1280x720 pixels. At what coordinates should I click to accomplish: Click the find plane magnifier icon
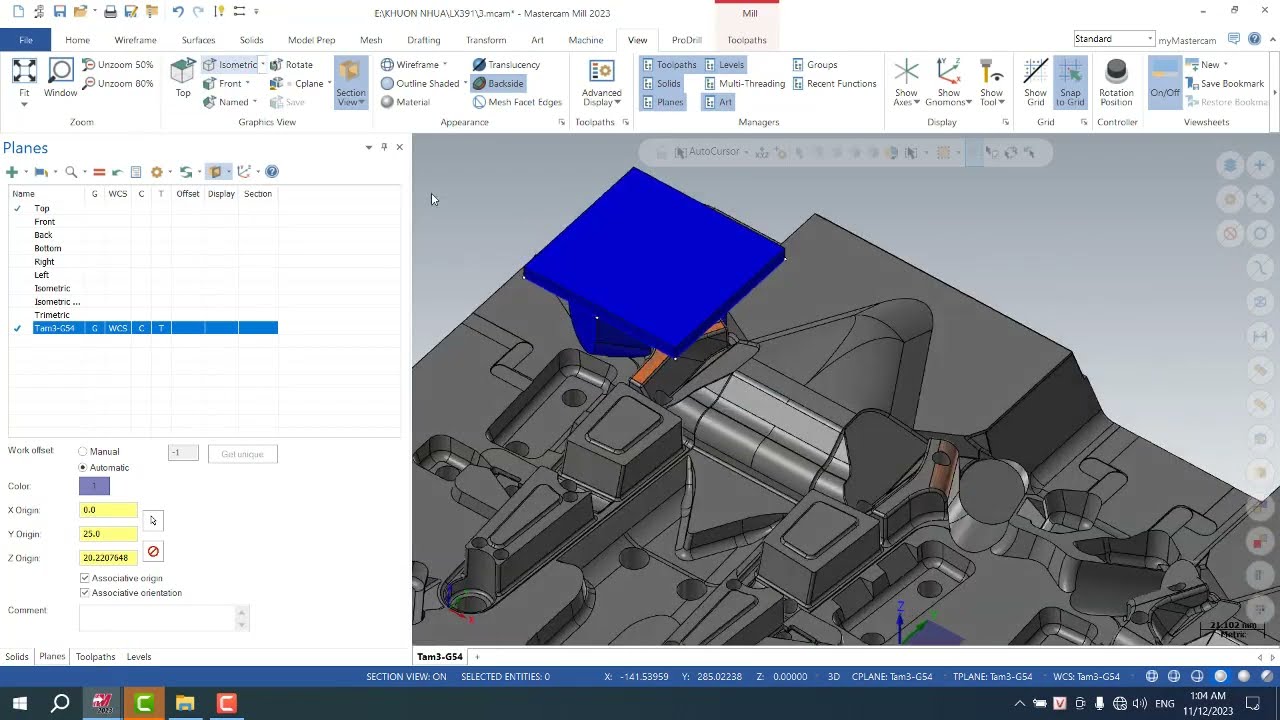coord(71,172)
